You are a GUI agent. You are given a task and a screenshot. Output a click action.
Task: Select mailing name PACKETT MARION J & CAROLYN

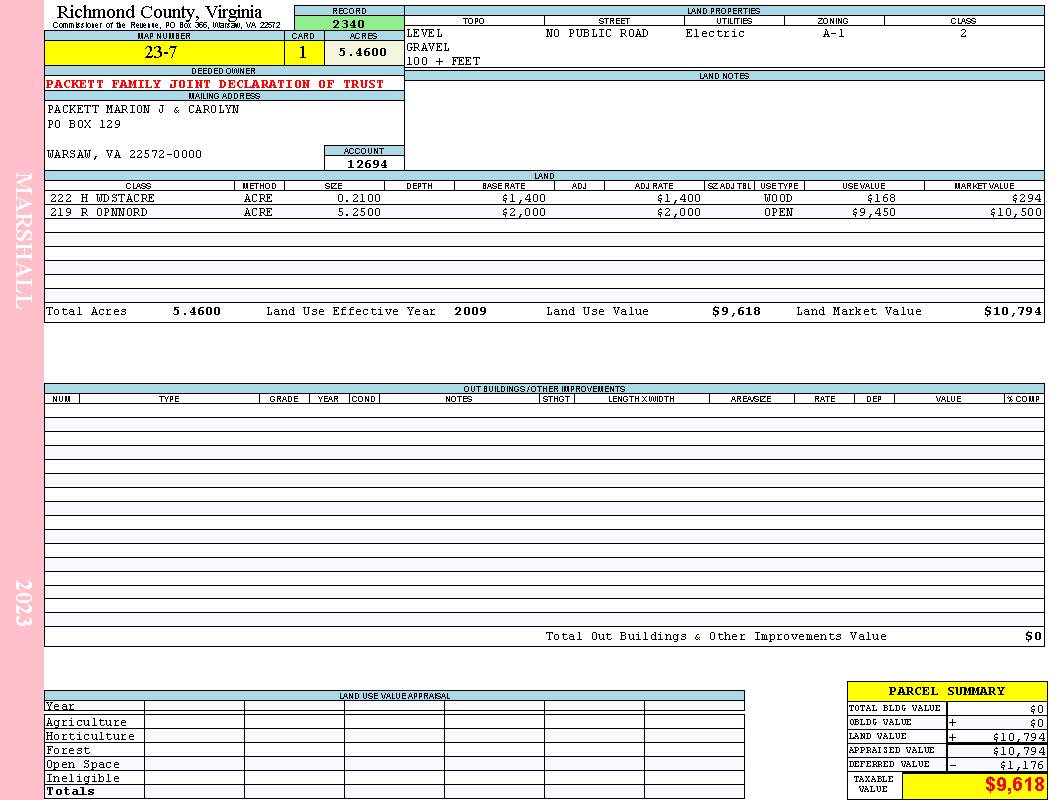click(x=143, y=109)
